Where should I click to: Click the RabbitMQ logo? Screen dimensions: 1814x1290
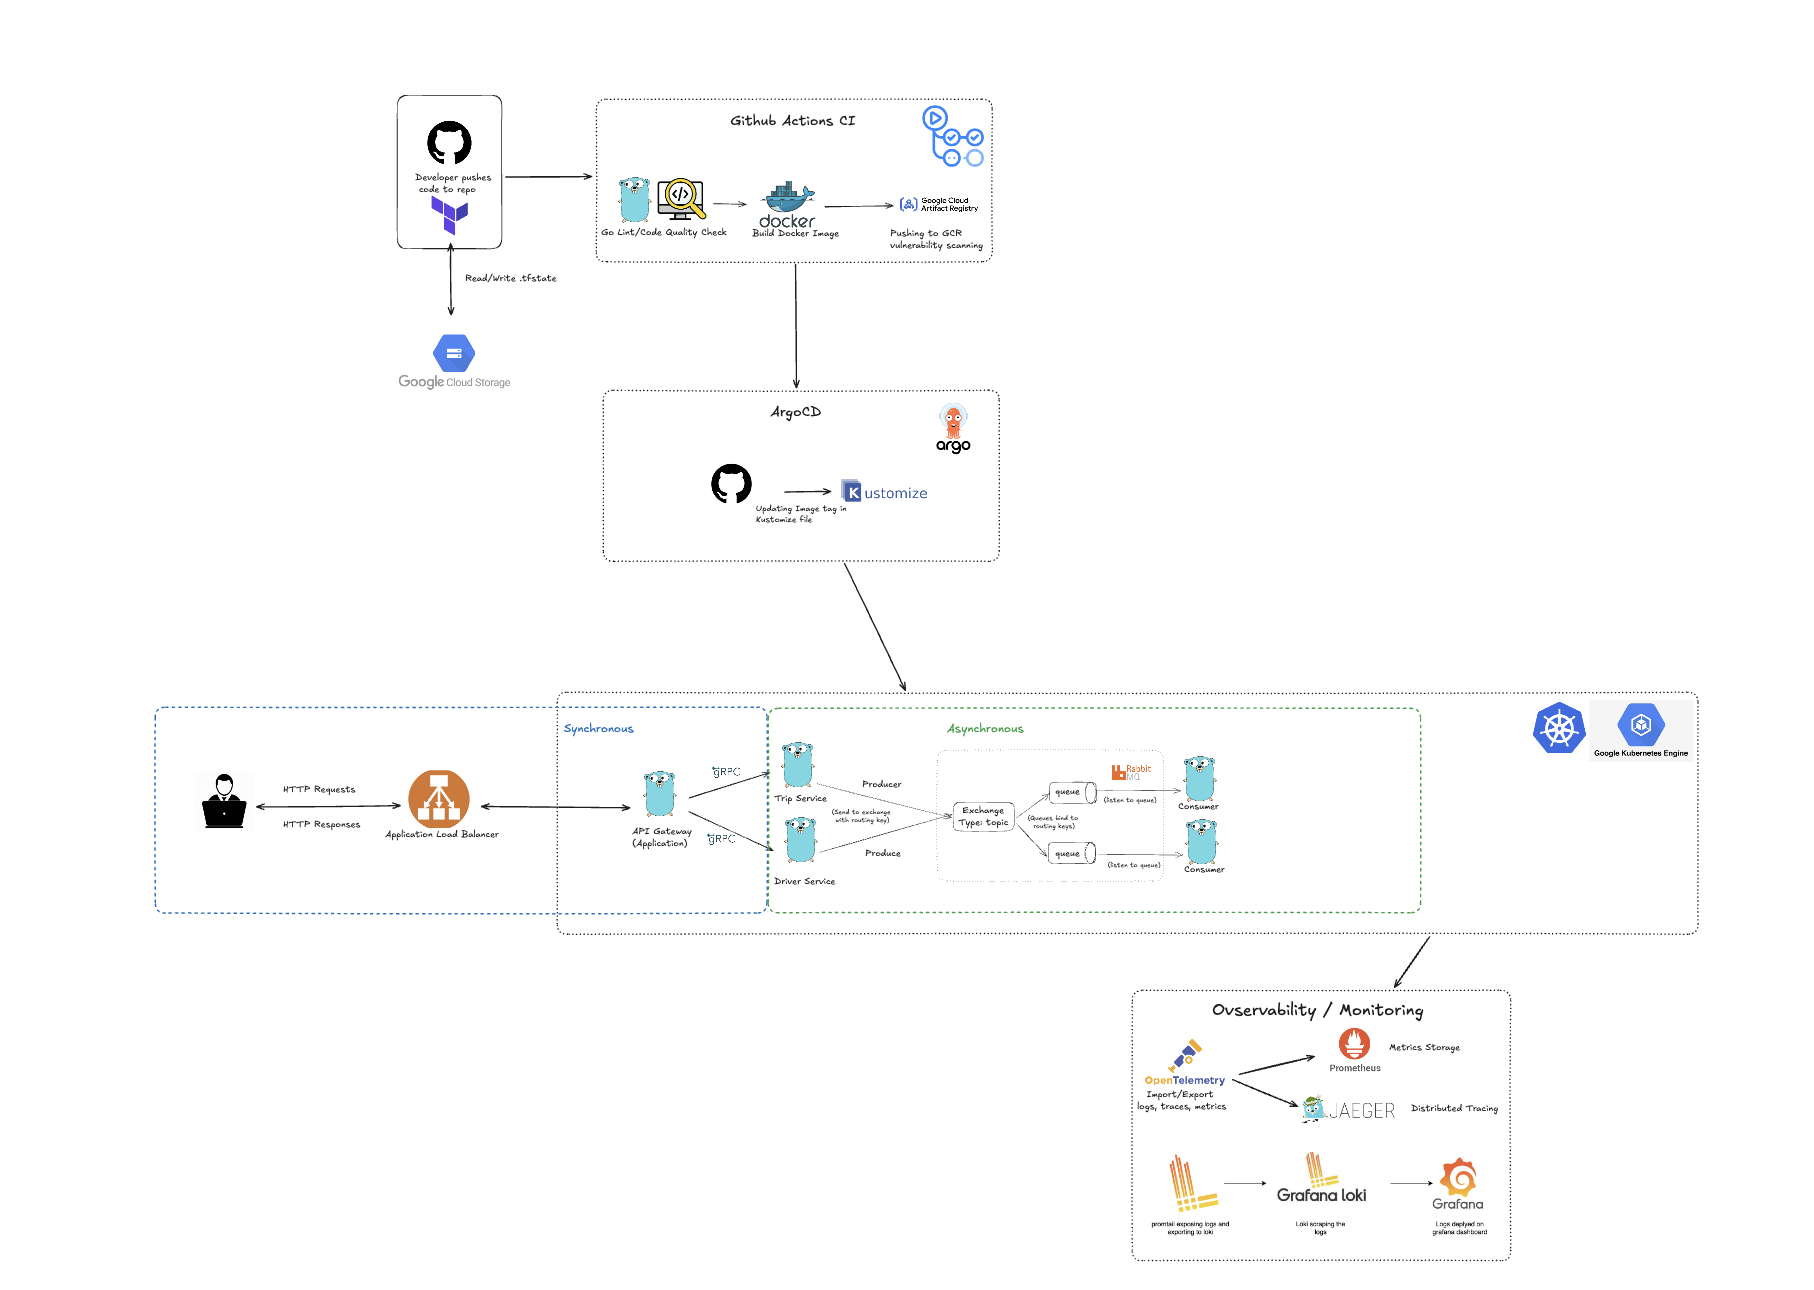pos(1131,772)
